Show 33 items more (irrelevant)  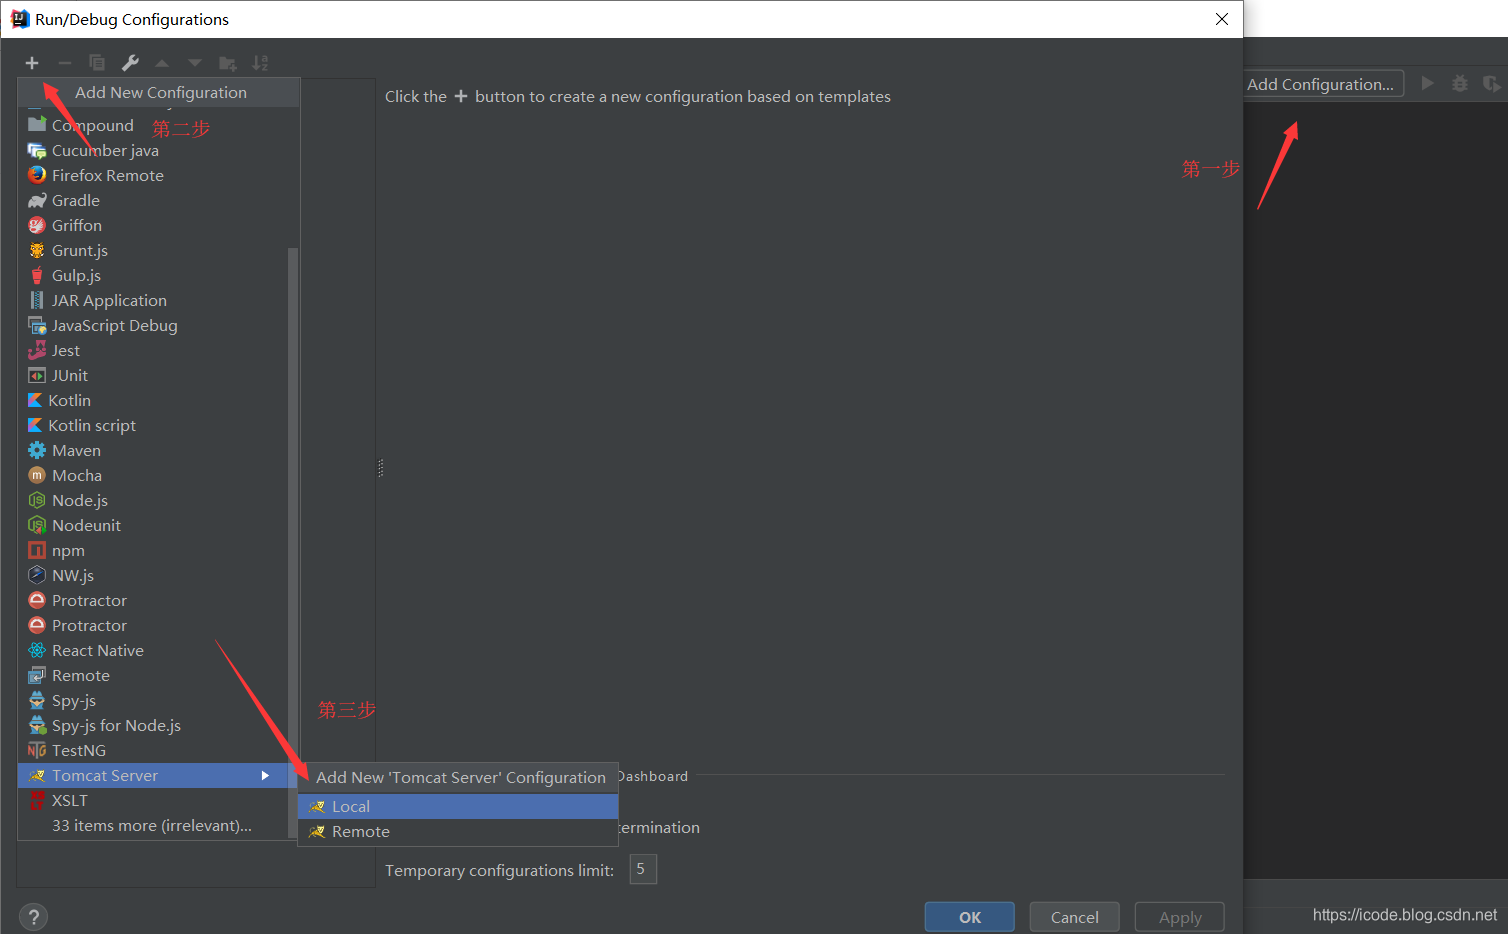tap(152, 825)
